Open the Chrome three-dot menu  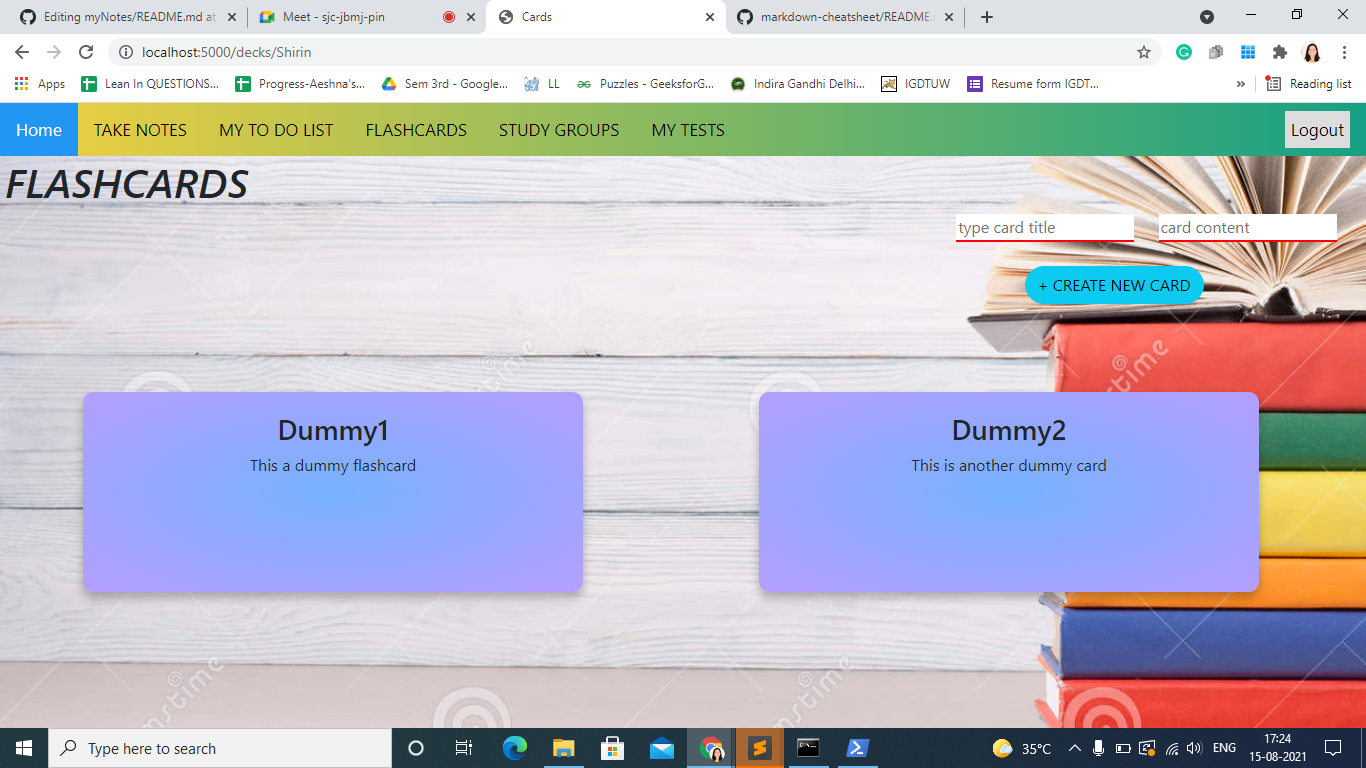point(1344,51)
